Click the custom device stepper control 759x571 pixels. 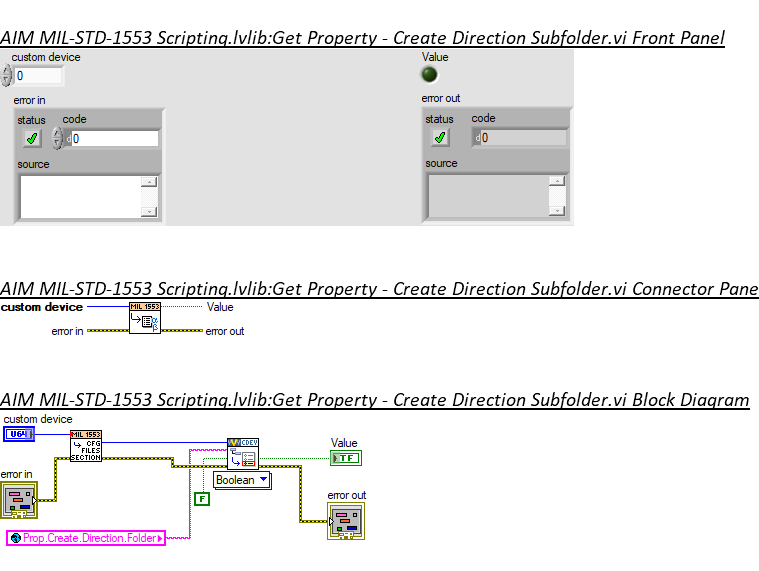pyautogui.click(x=6, y=76)
